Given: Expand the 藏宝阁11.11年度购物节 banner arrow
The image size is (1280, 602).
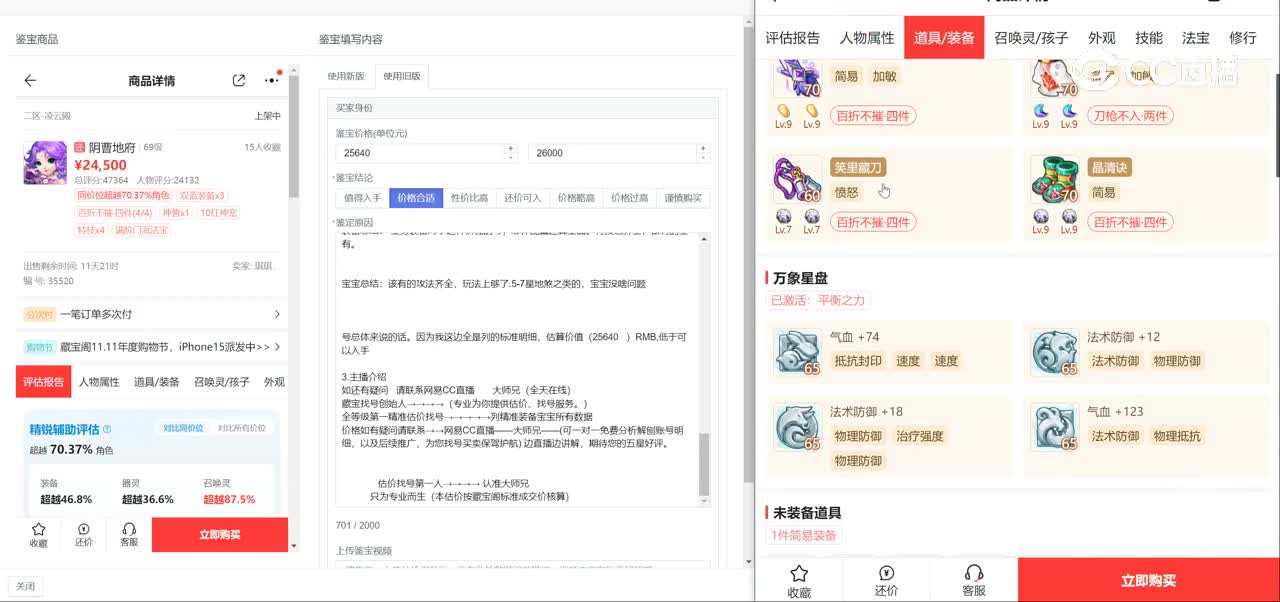Looking at the screenshot, I should coord(277,347).
